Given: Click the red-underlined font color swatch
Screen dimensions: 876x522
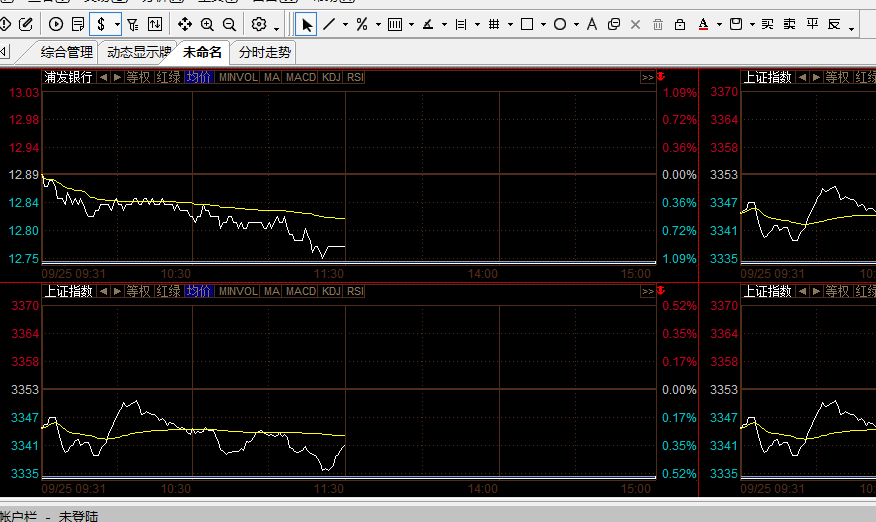Looking at the screenshot, I should click(704, 24).
